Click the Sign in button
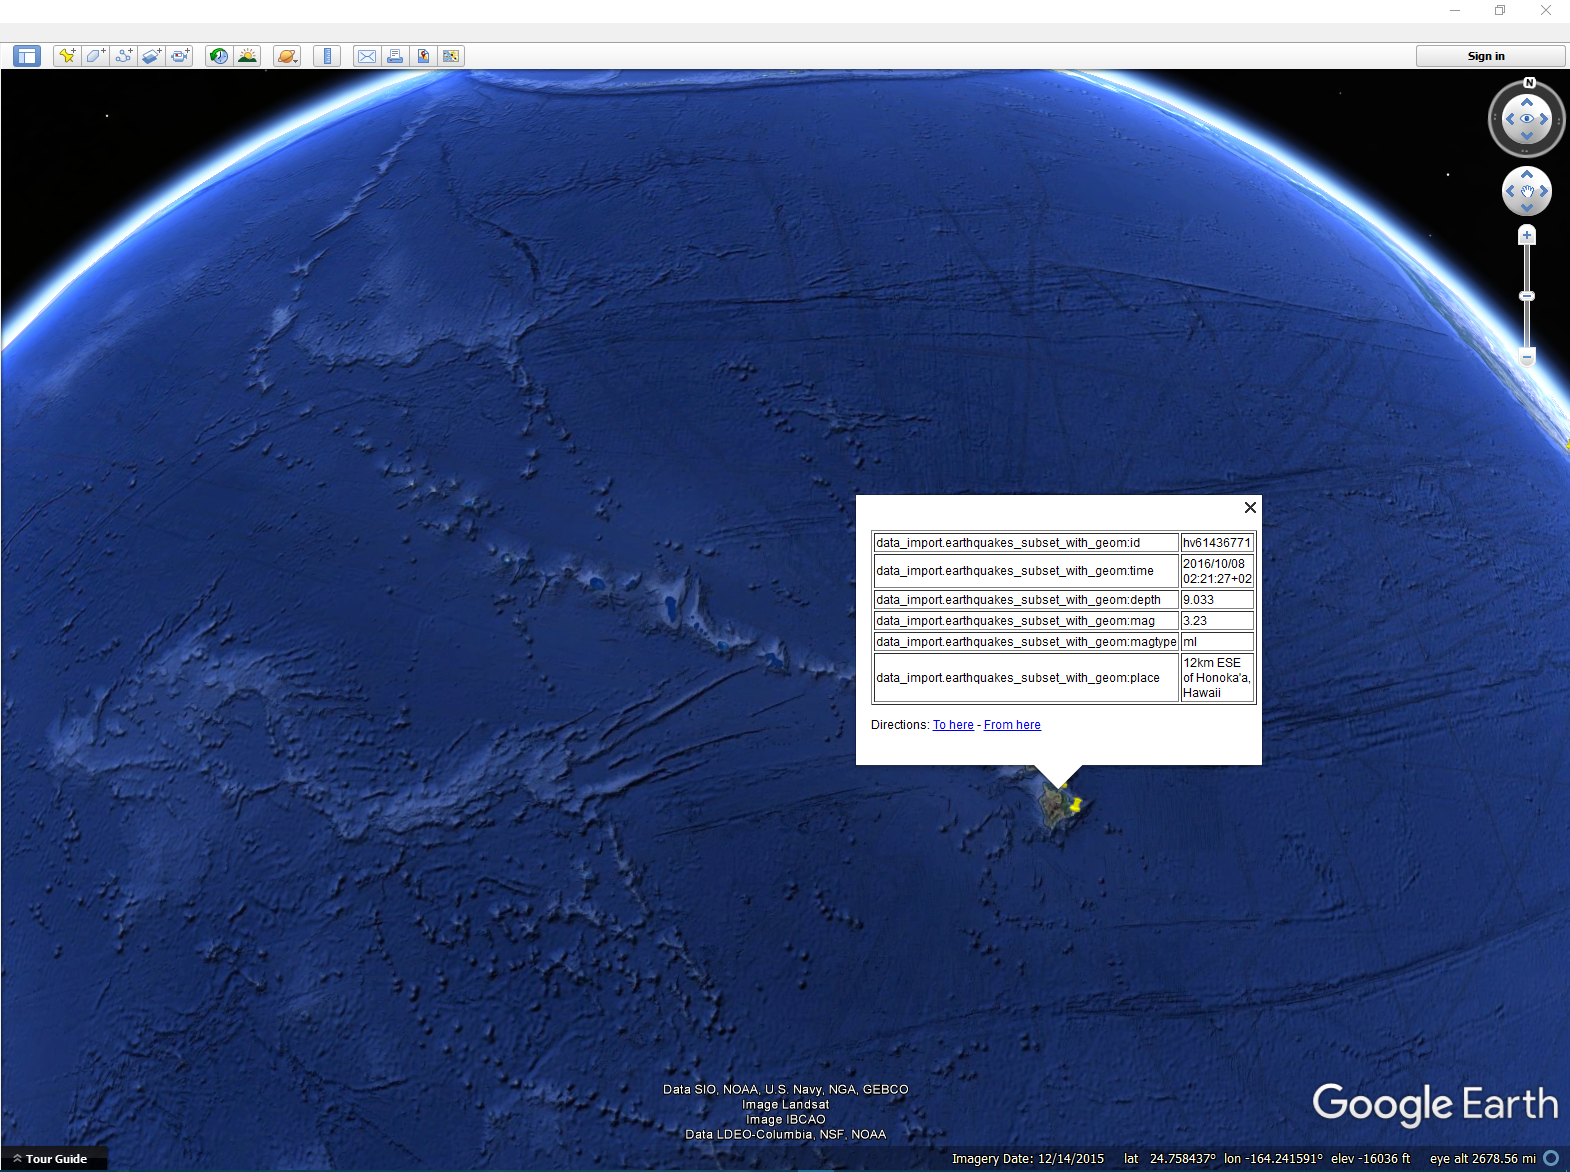This screenshot has height=1172, width=1570. pyautogui.click(x=1490, y=56)
